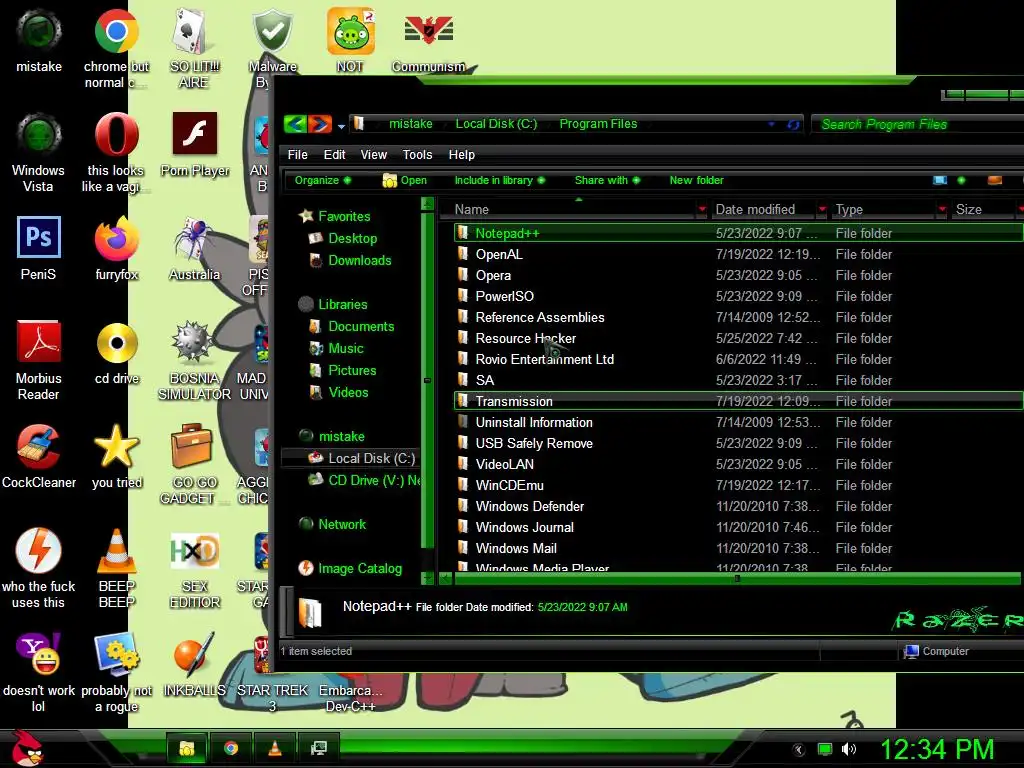Open the recent locations dropdown beside navigation arrows

341,125
